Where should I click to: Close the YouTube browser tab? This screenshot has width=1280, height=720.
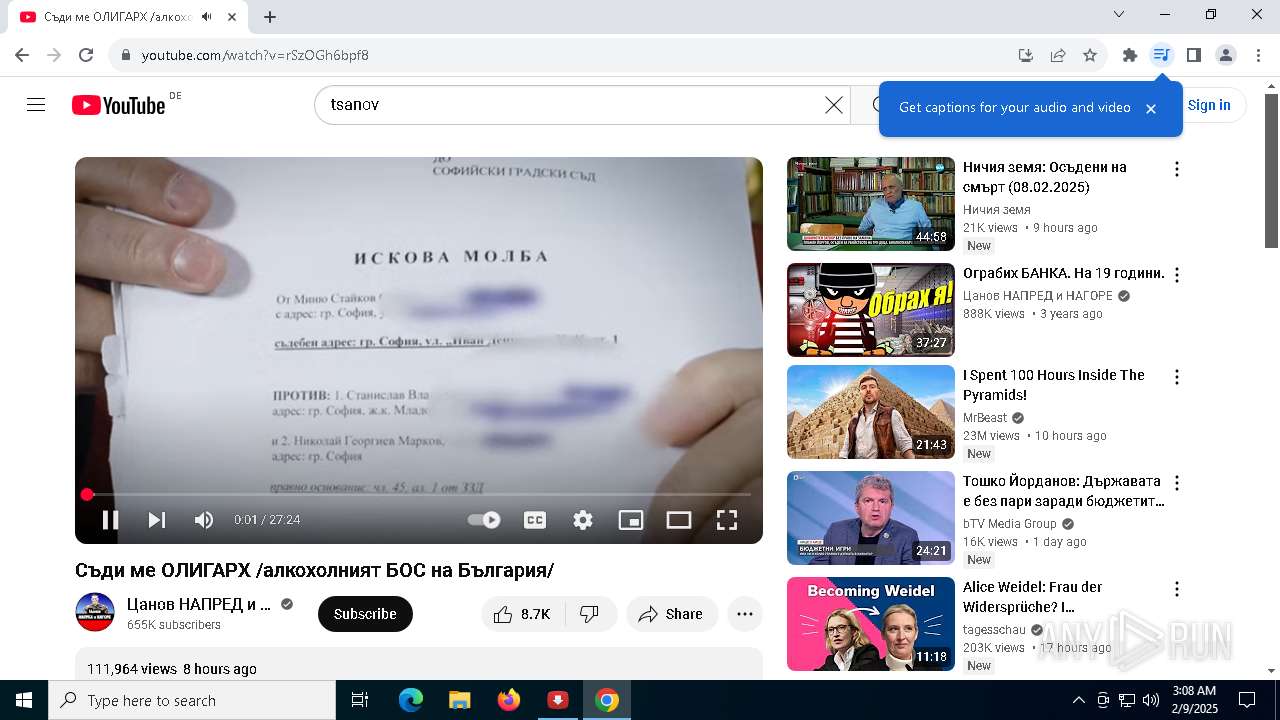click(232, 17)
